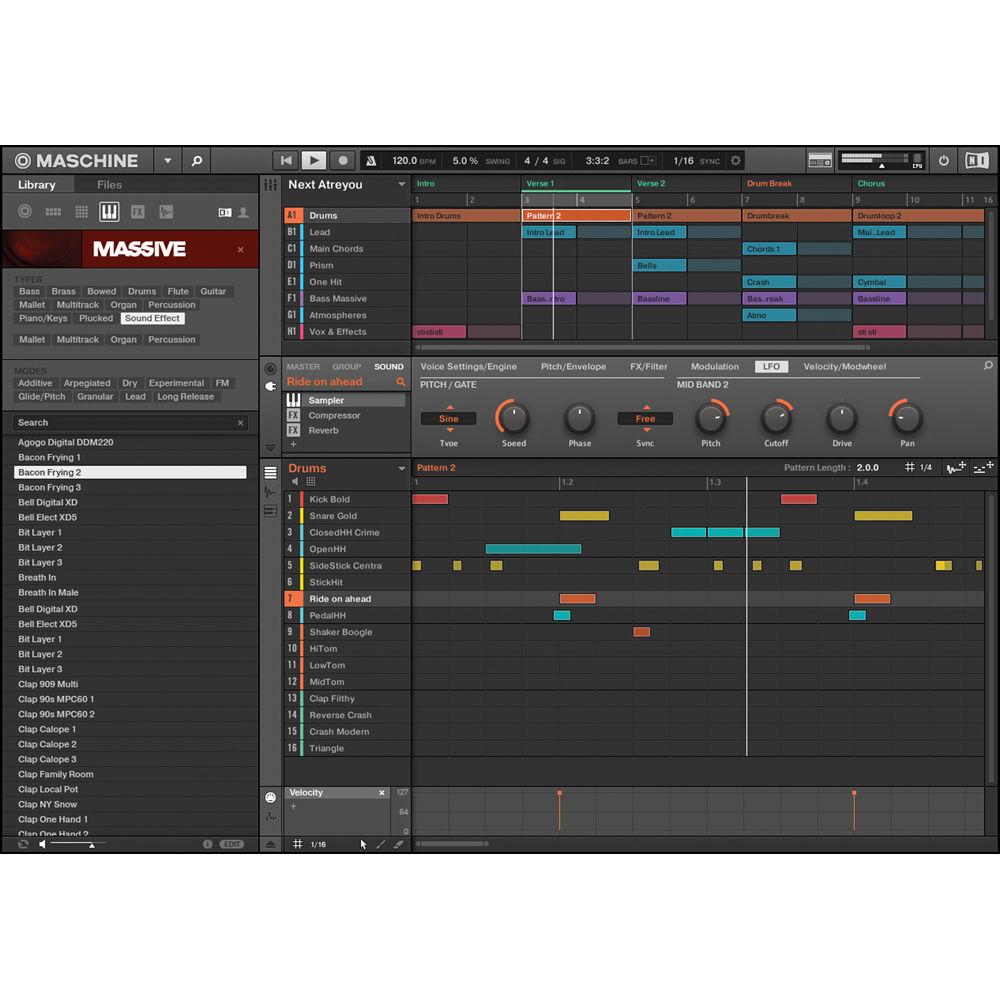Click the search magnifier next to Ride on ahead
Screen dimensions: 1000x1000
tap(401, 382)
